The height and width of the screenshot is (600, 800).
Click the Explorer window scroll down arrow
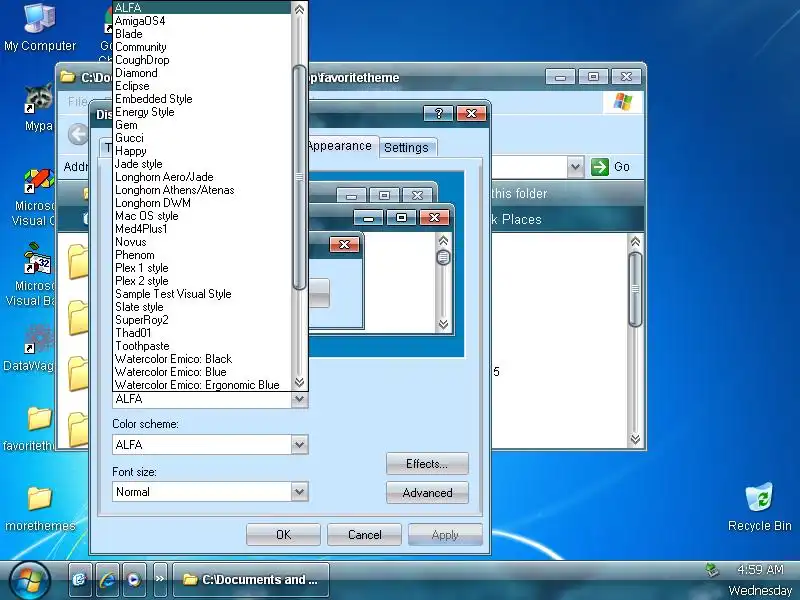[635, 439]
